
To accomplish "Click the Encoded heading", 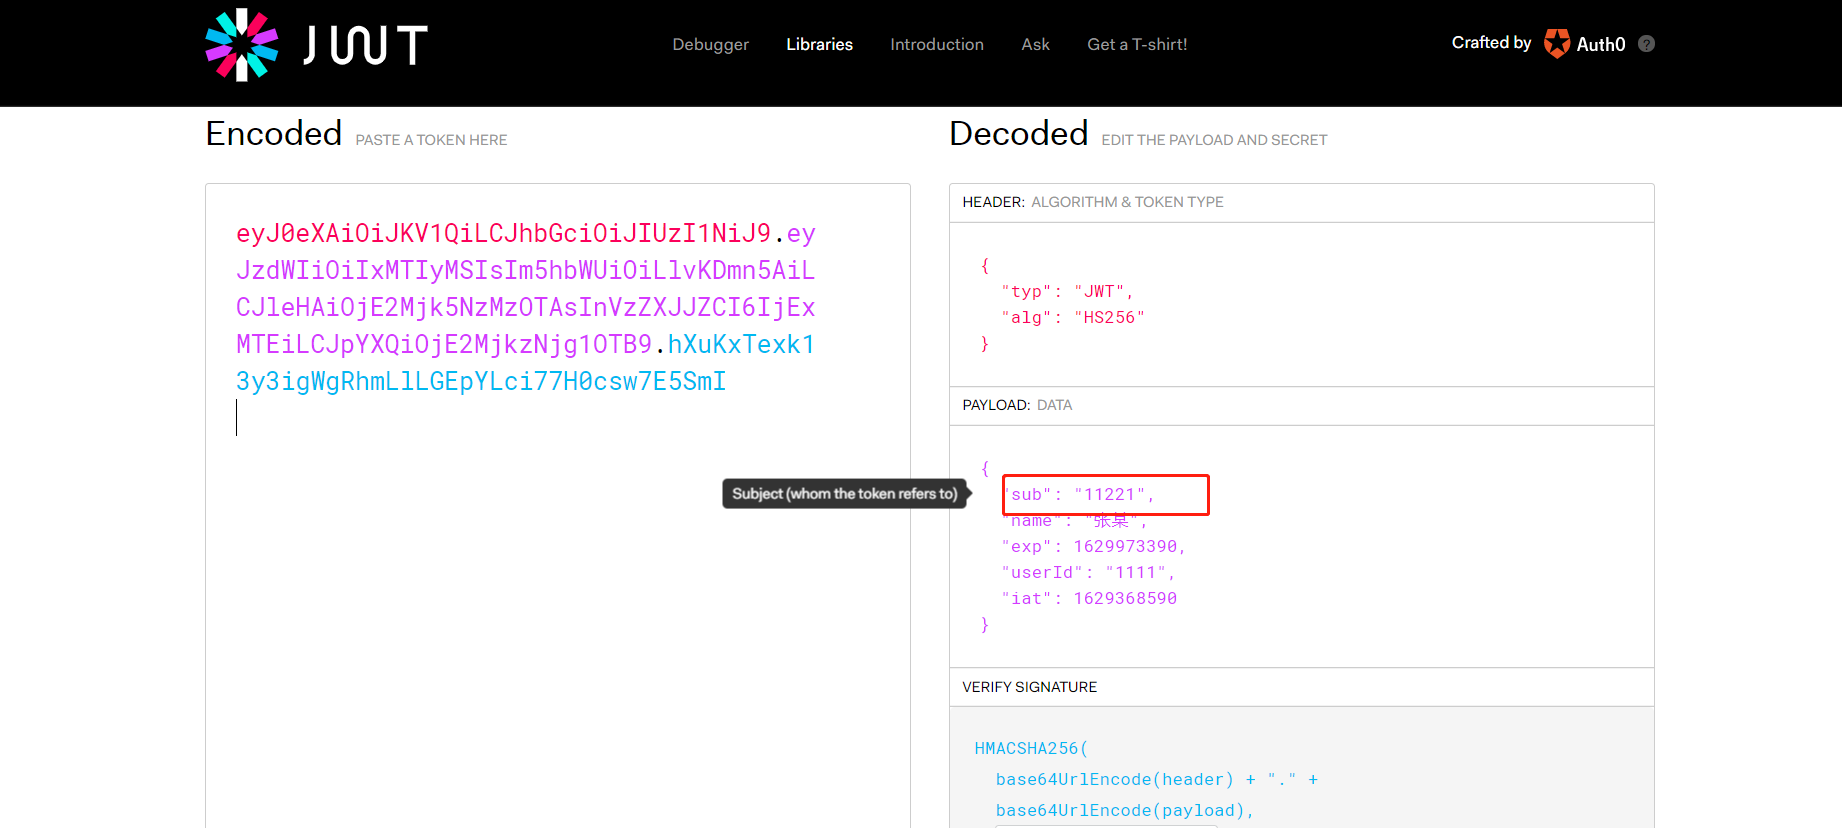I will [x=274, y=133].
